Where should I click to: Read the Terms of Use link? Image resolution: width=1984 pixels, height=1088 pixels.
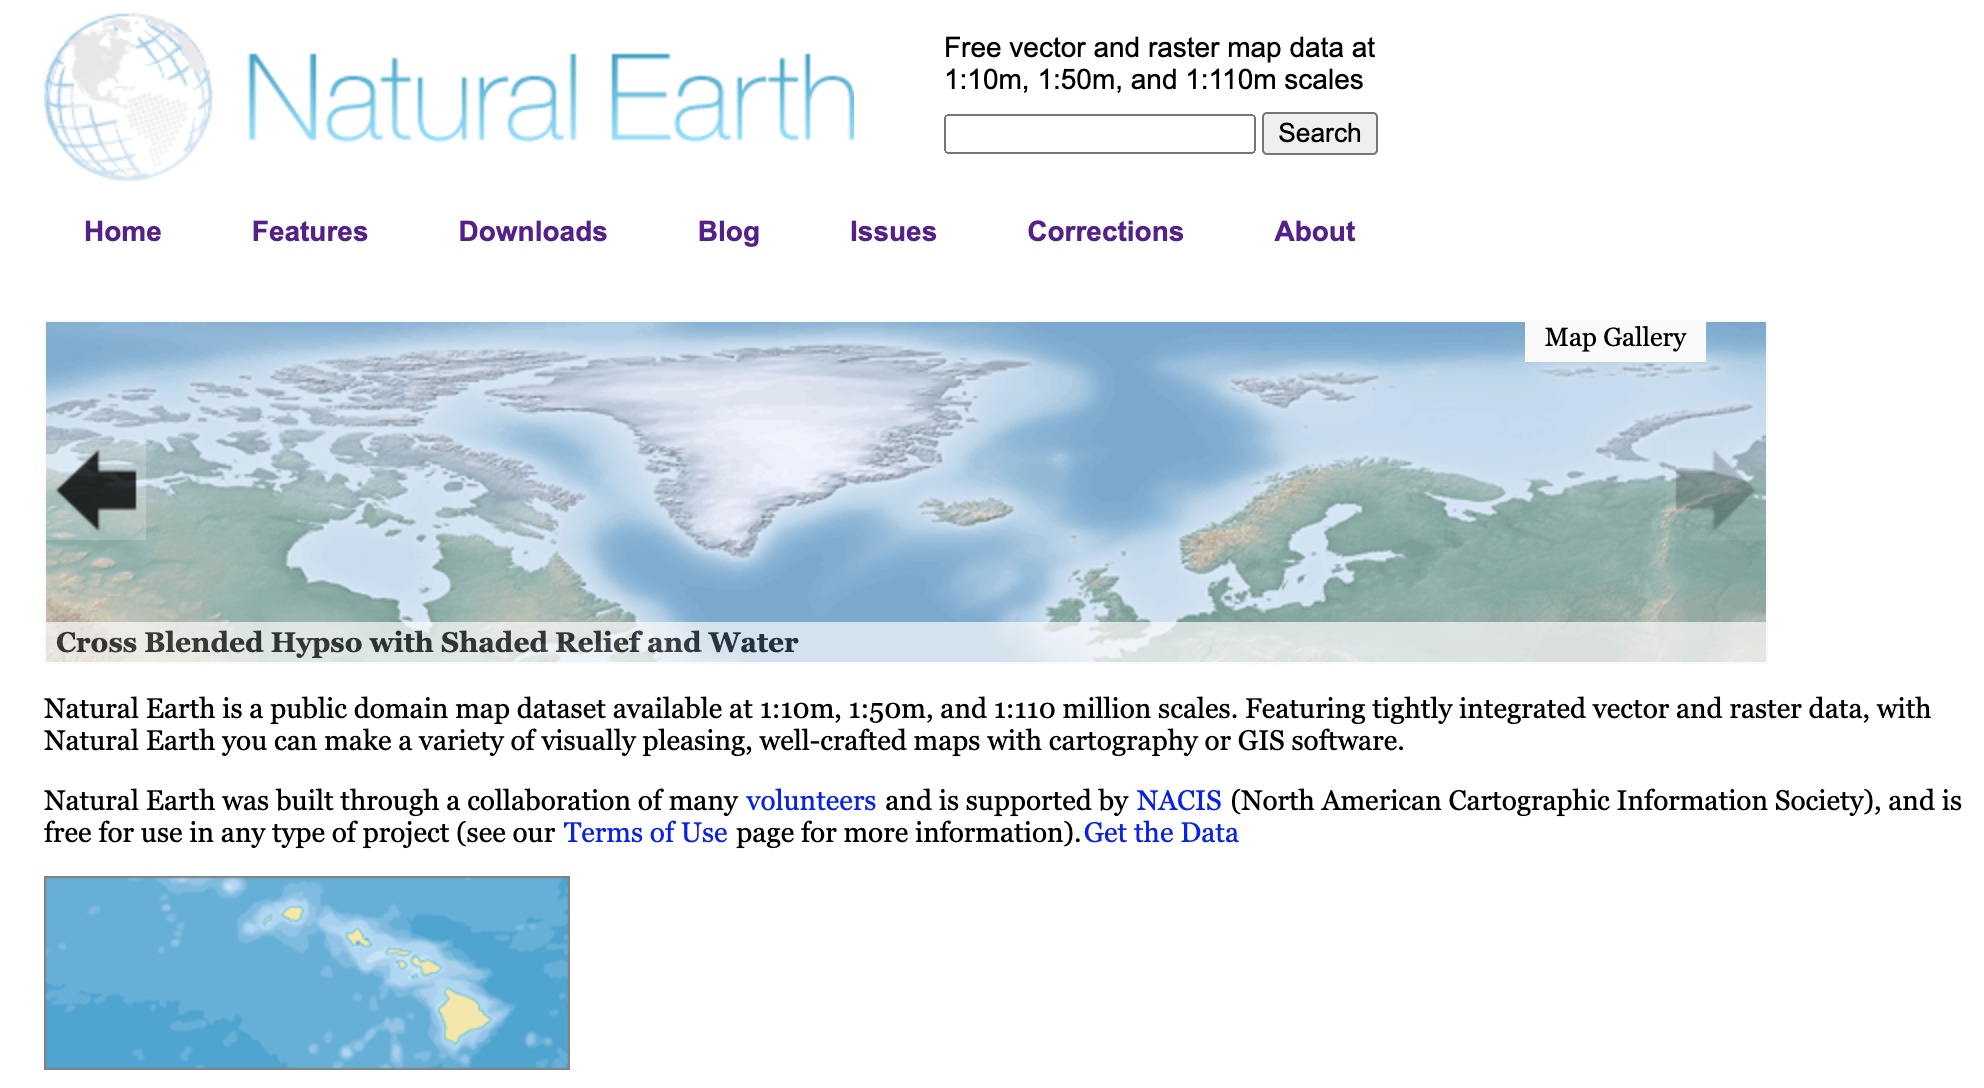(x=646, y=833)
